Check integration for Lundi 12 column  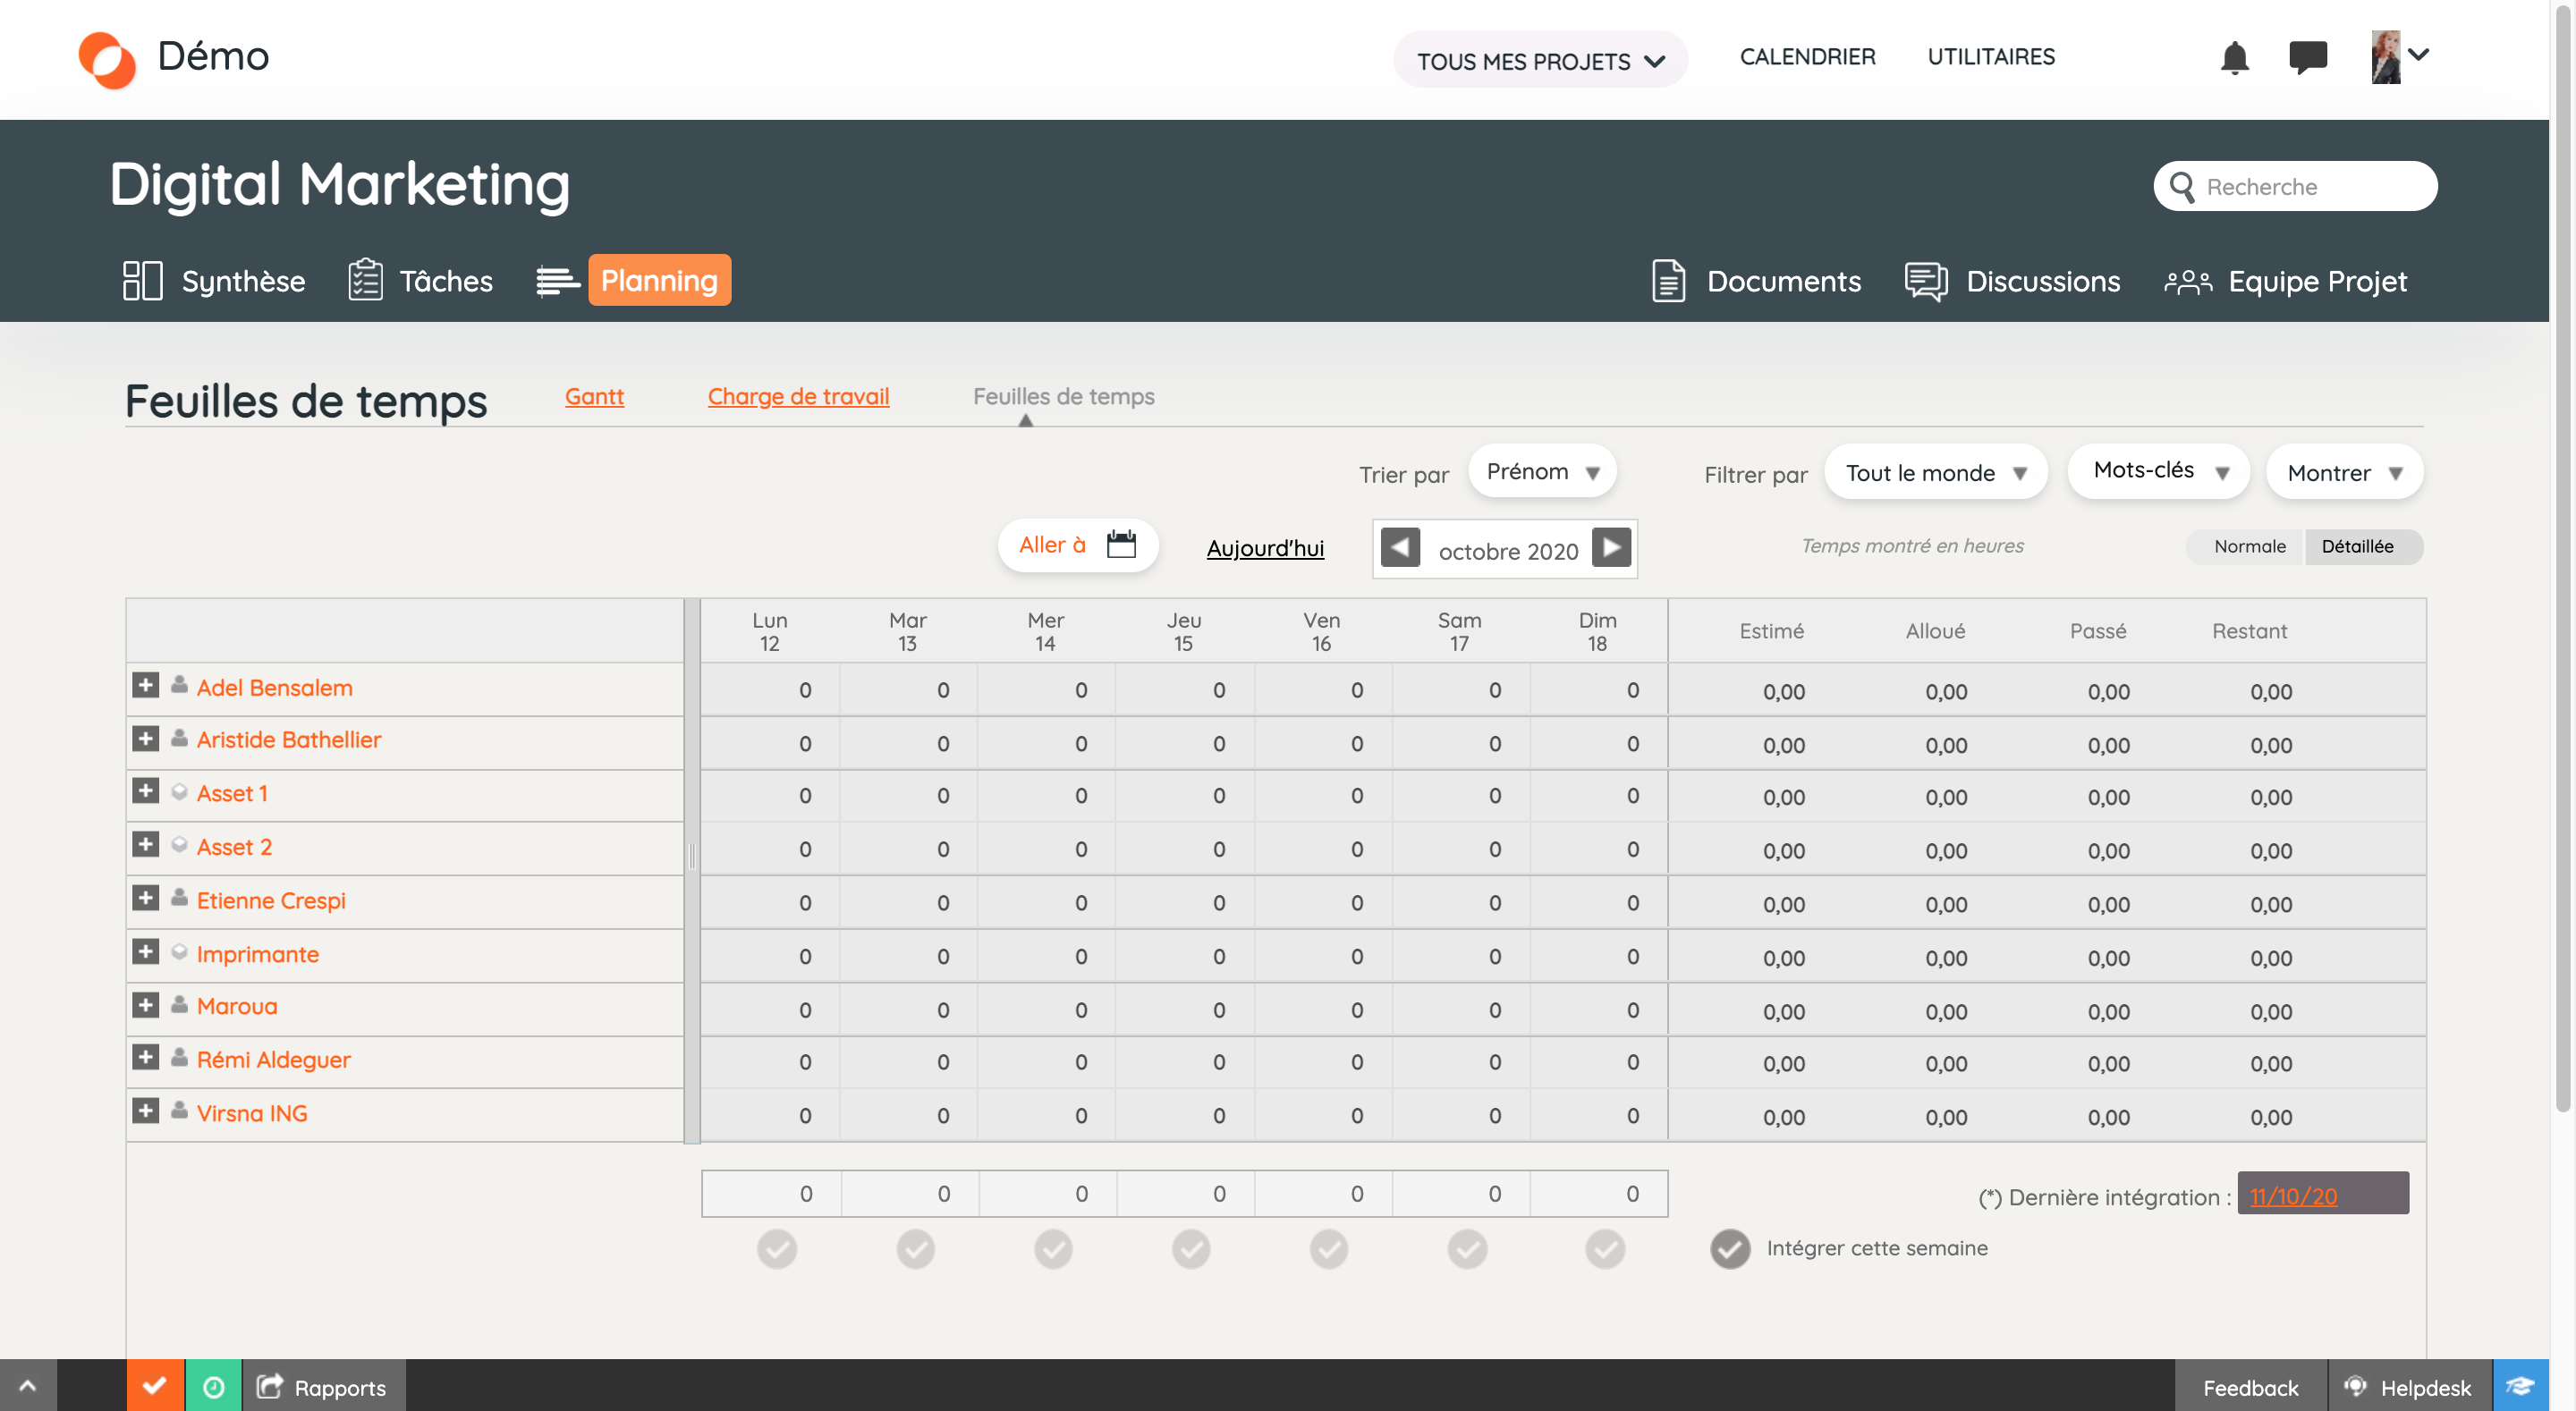pyautogui.click(x=777, y=1249)
